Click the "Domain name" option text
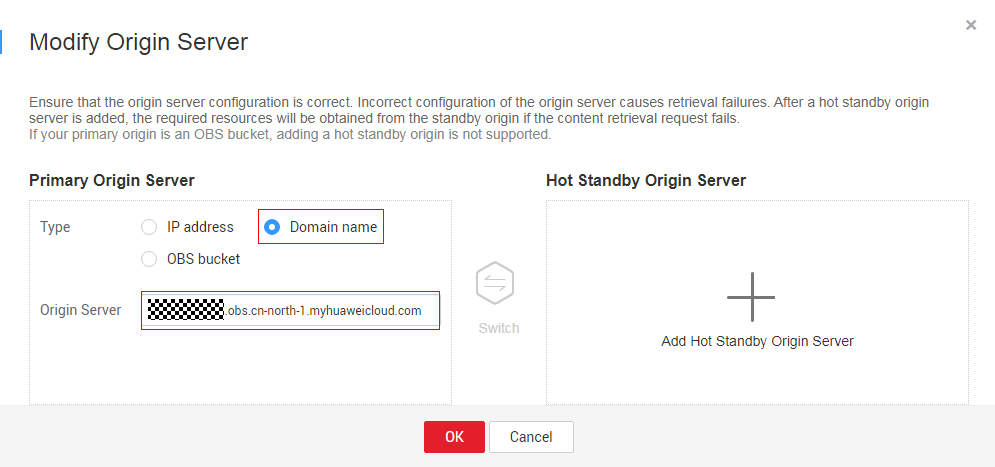This screenshot has width=995, height=467. point(333,227)
